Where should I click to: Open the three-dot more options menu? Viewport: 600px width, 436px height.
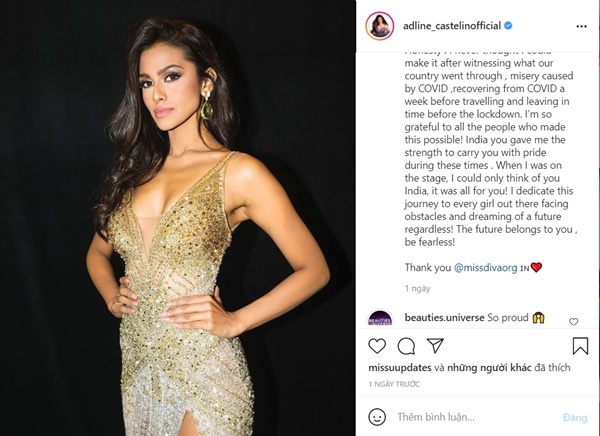pyautogui.click(x=581, y=26)
